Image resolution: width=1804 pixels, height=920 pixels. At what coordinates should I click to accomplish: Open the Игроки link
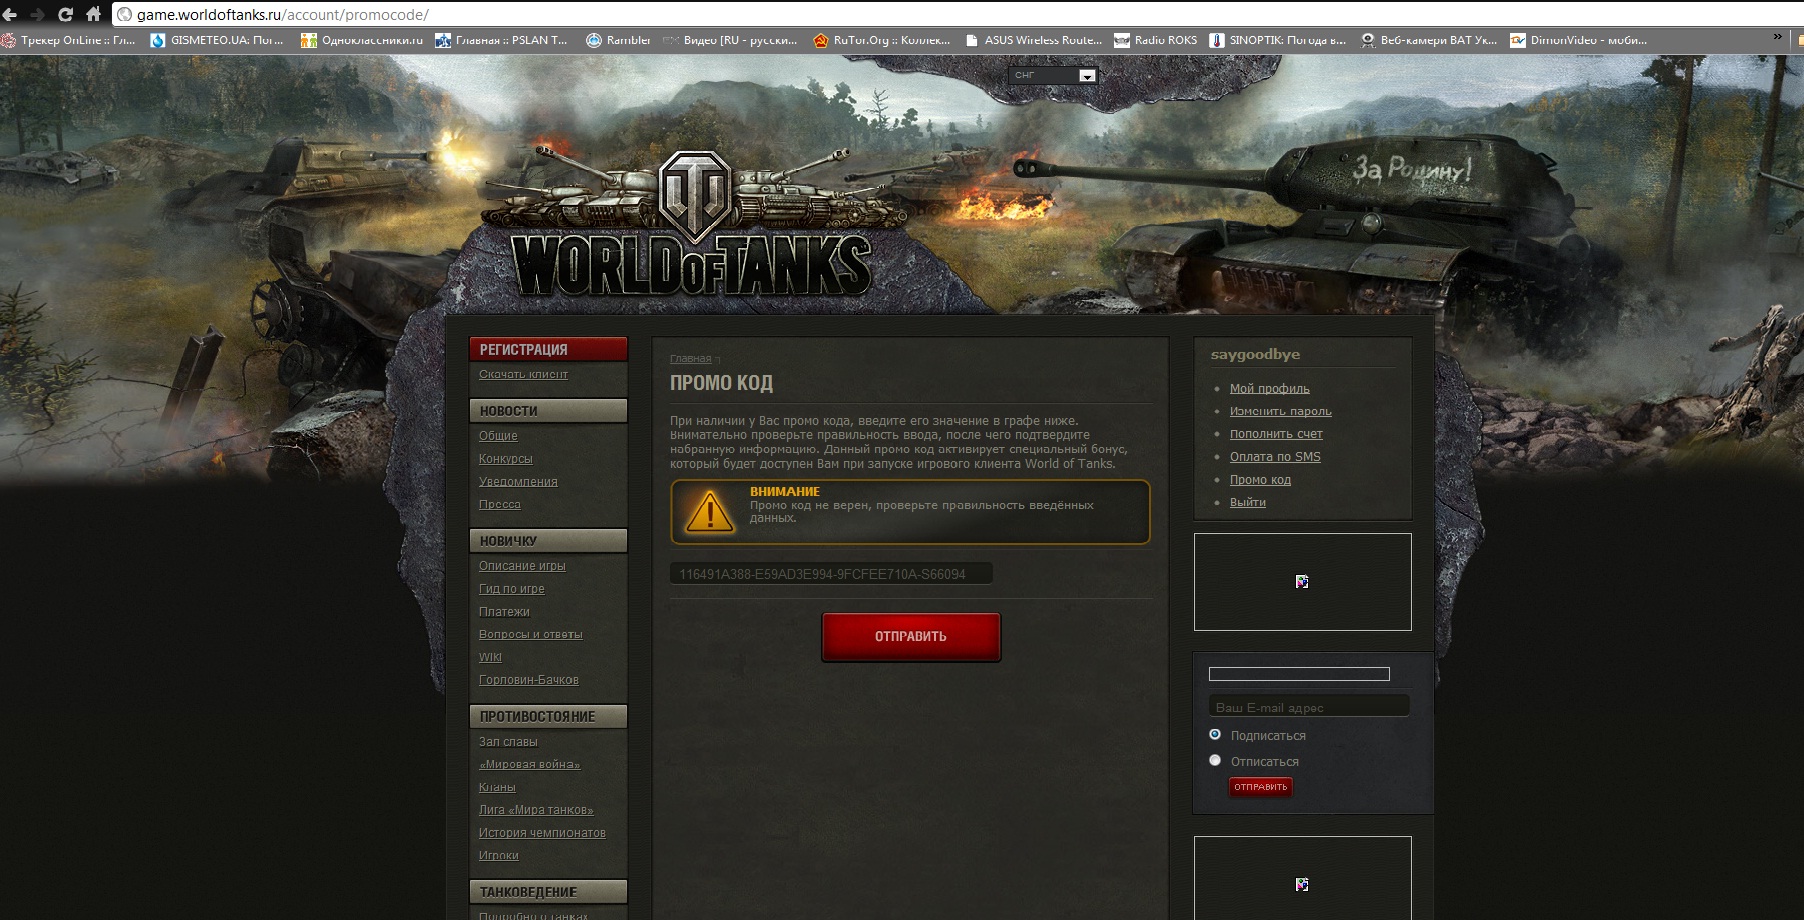[x=499, y=856]
